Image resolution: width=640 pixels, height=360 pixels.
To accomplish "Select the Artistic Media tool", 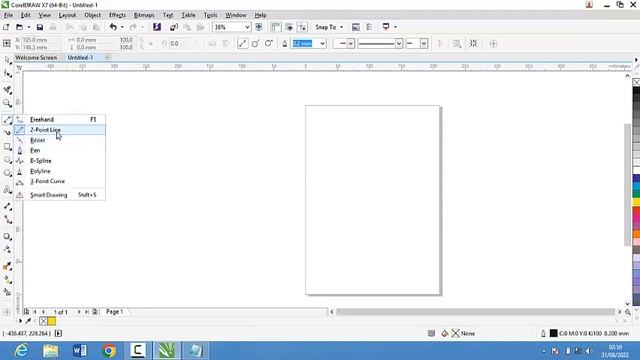I will (x=7, y=133).
